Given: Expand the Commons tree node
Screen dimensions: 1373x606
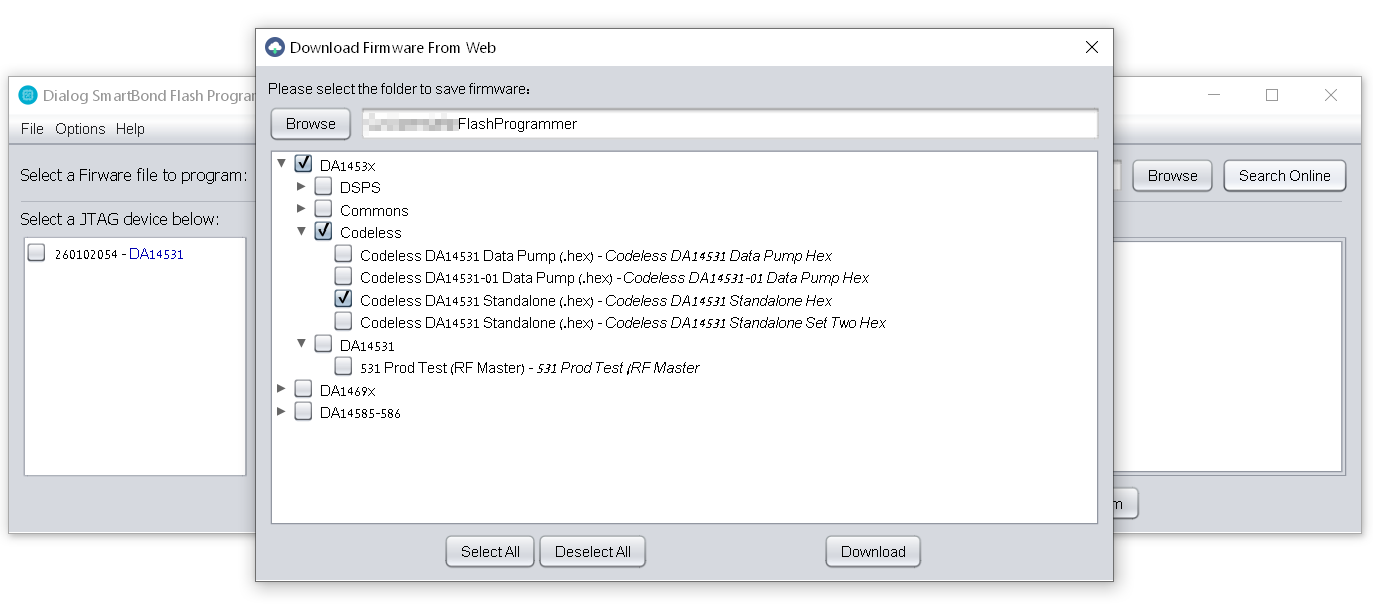Looking at the screenshot, I should tap(302, 209).
